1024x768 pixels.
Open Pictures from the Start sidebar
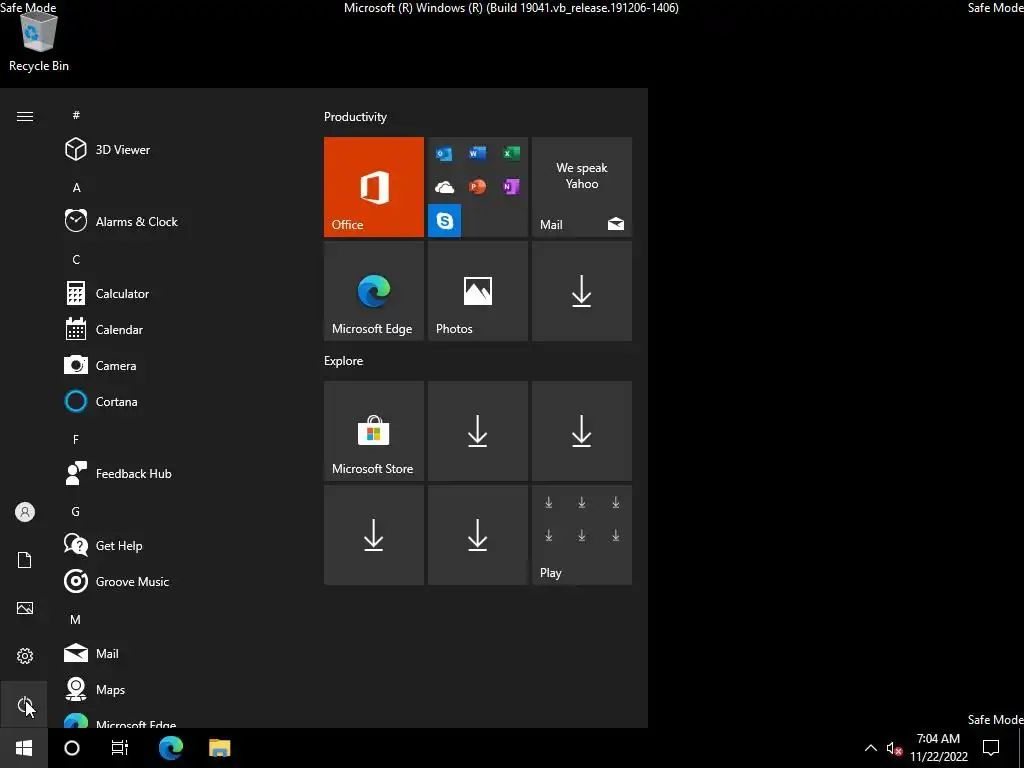25,608
